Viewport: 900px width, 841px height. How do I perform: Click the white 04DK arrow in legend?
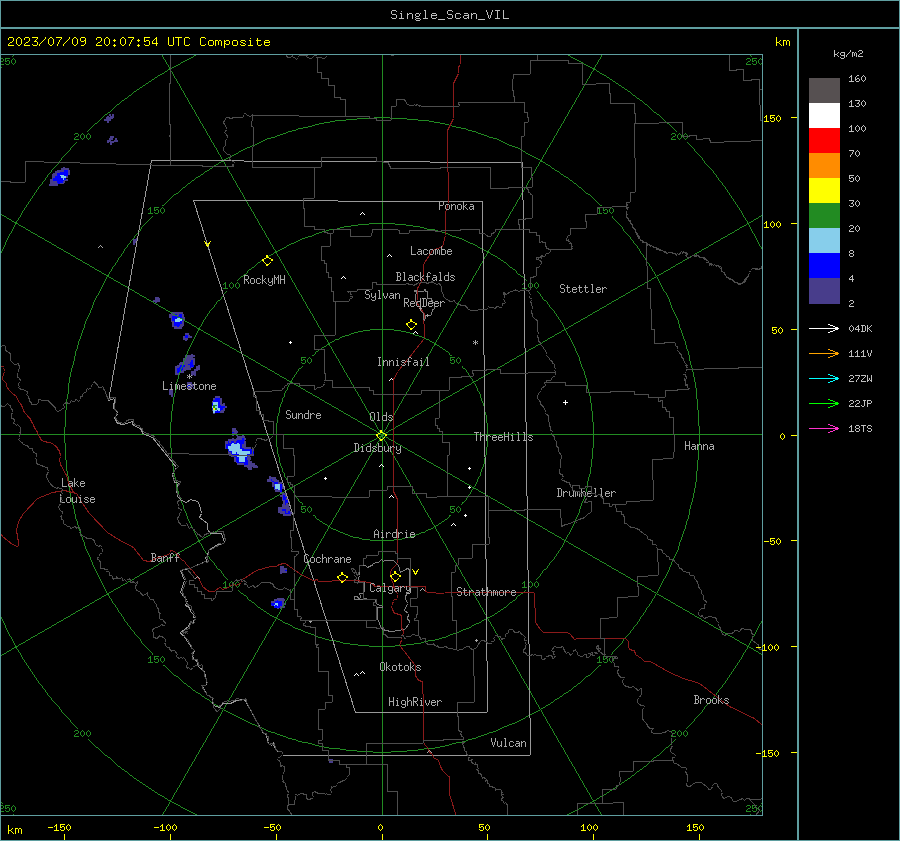pos(824,328)
